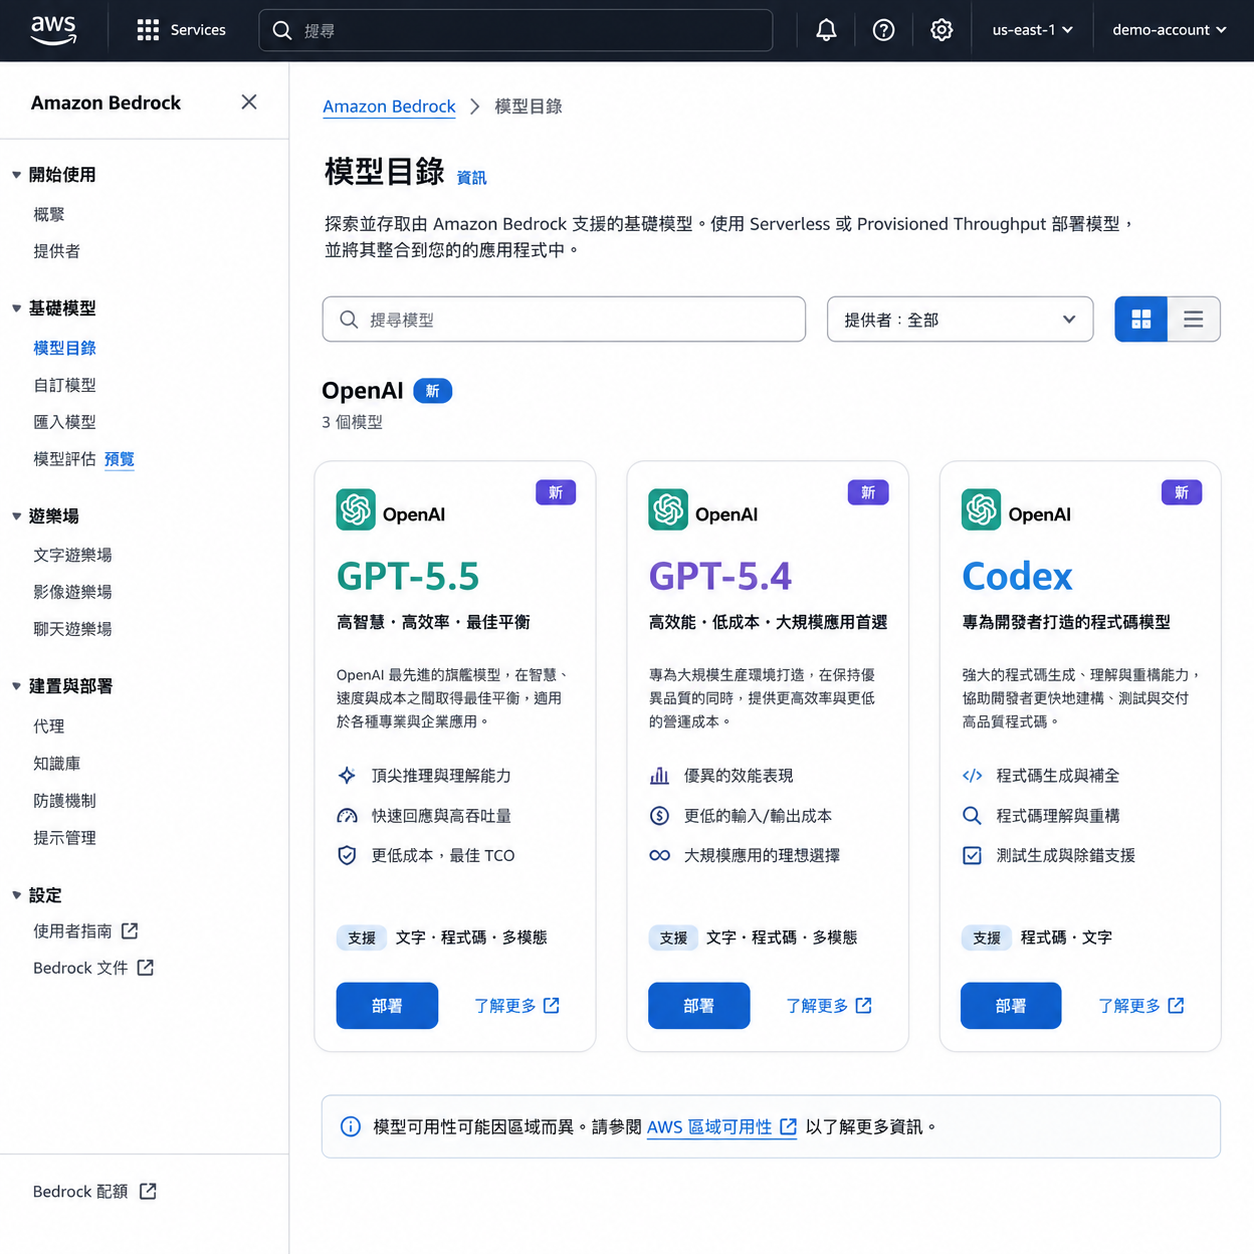Click the sparkle icon beside 頂尖推理與理解能力
The height and width of the screenshot is (1254, 1254).
347,775
